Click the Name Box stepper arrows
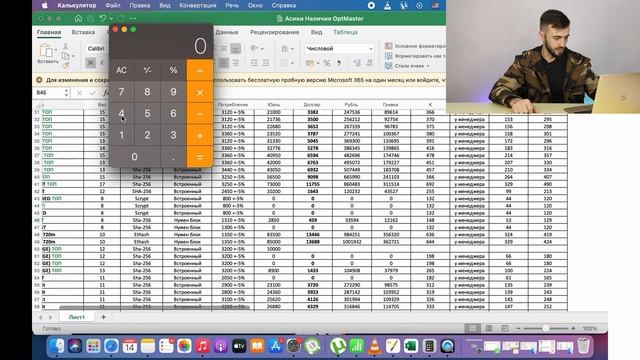Viewport: 640px width, 360px height. pyautogui.click(x=67, y=93)
